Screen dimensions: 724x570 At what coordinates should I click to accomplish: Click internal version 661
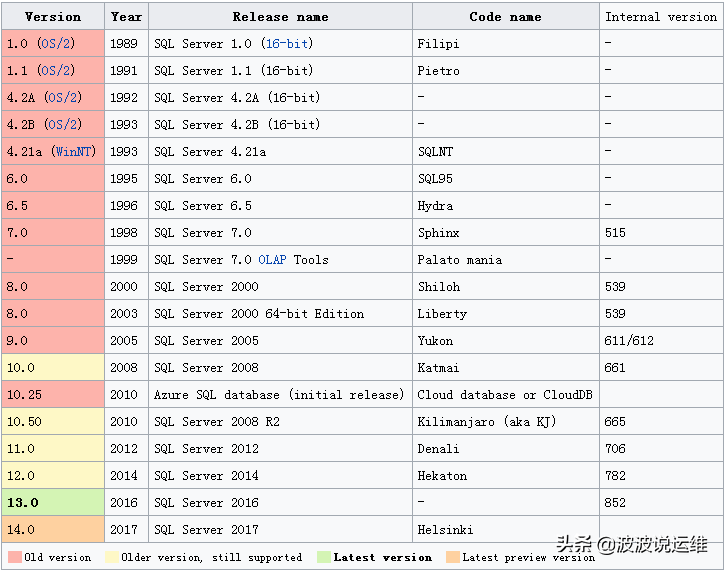pyautogui.click(x=615, y=368)
